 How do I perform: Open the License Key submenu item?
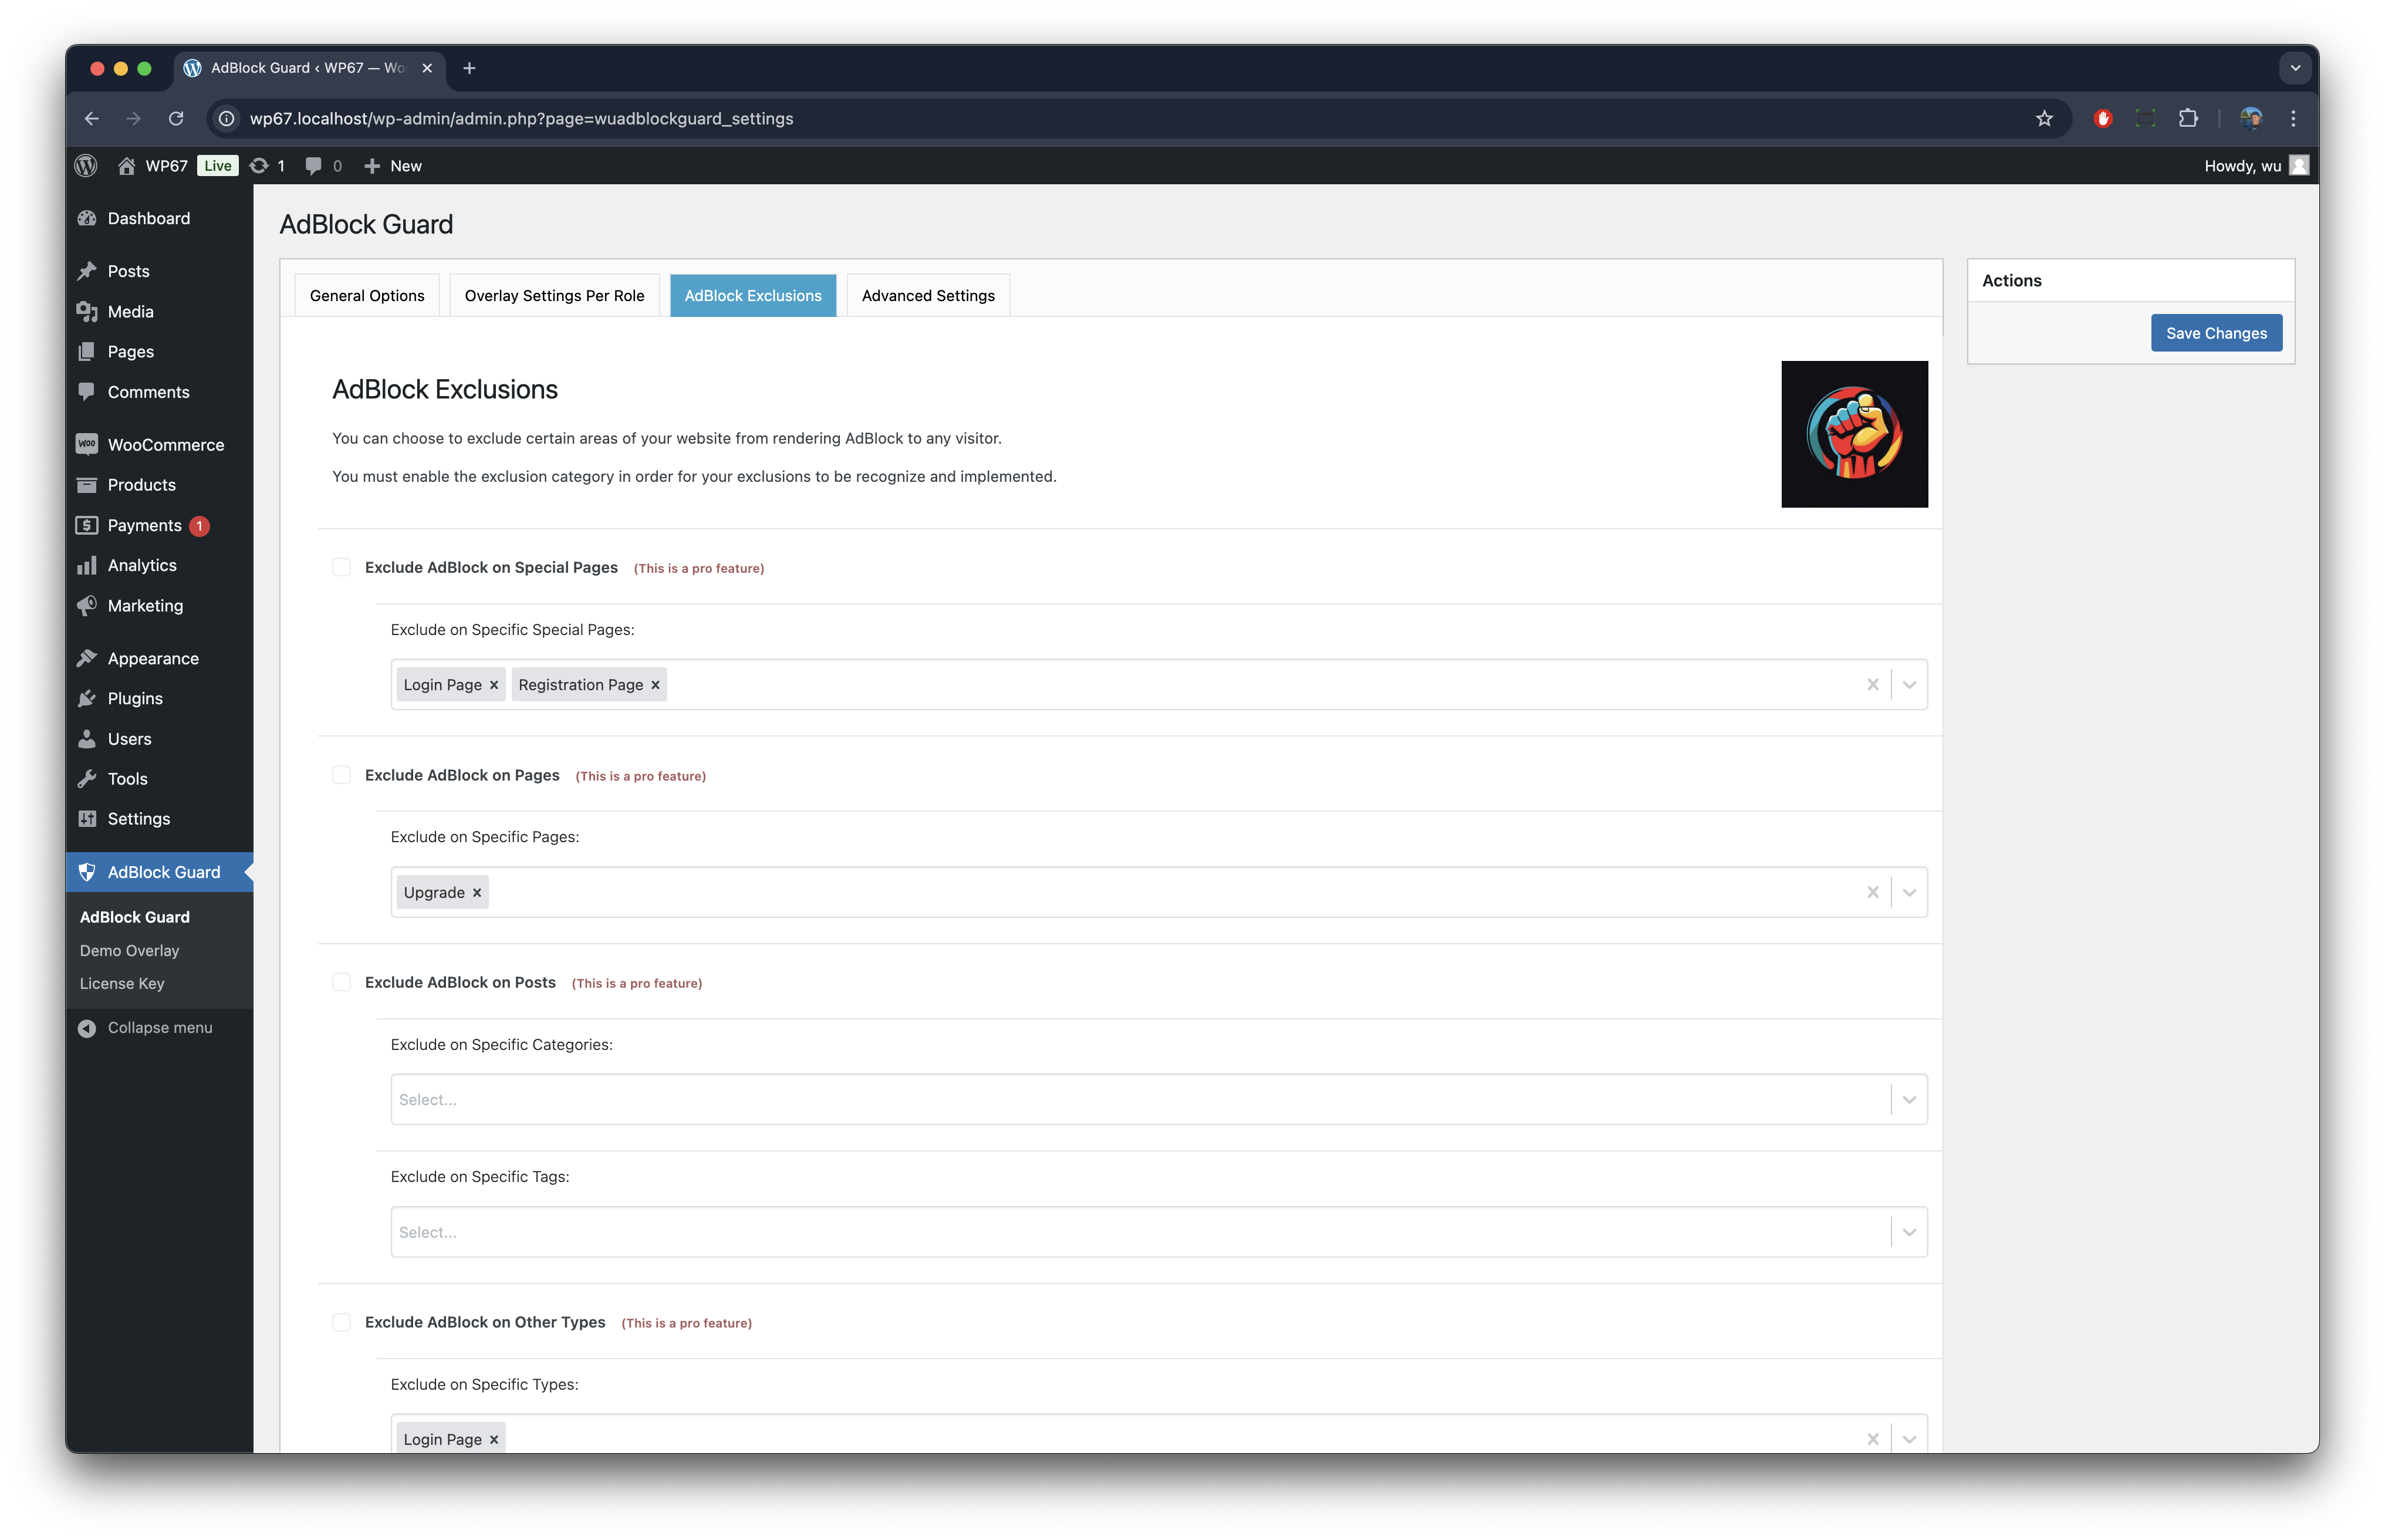pyautogui.click(x=122, y=984)
